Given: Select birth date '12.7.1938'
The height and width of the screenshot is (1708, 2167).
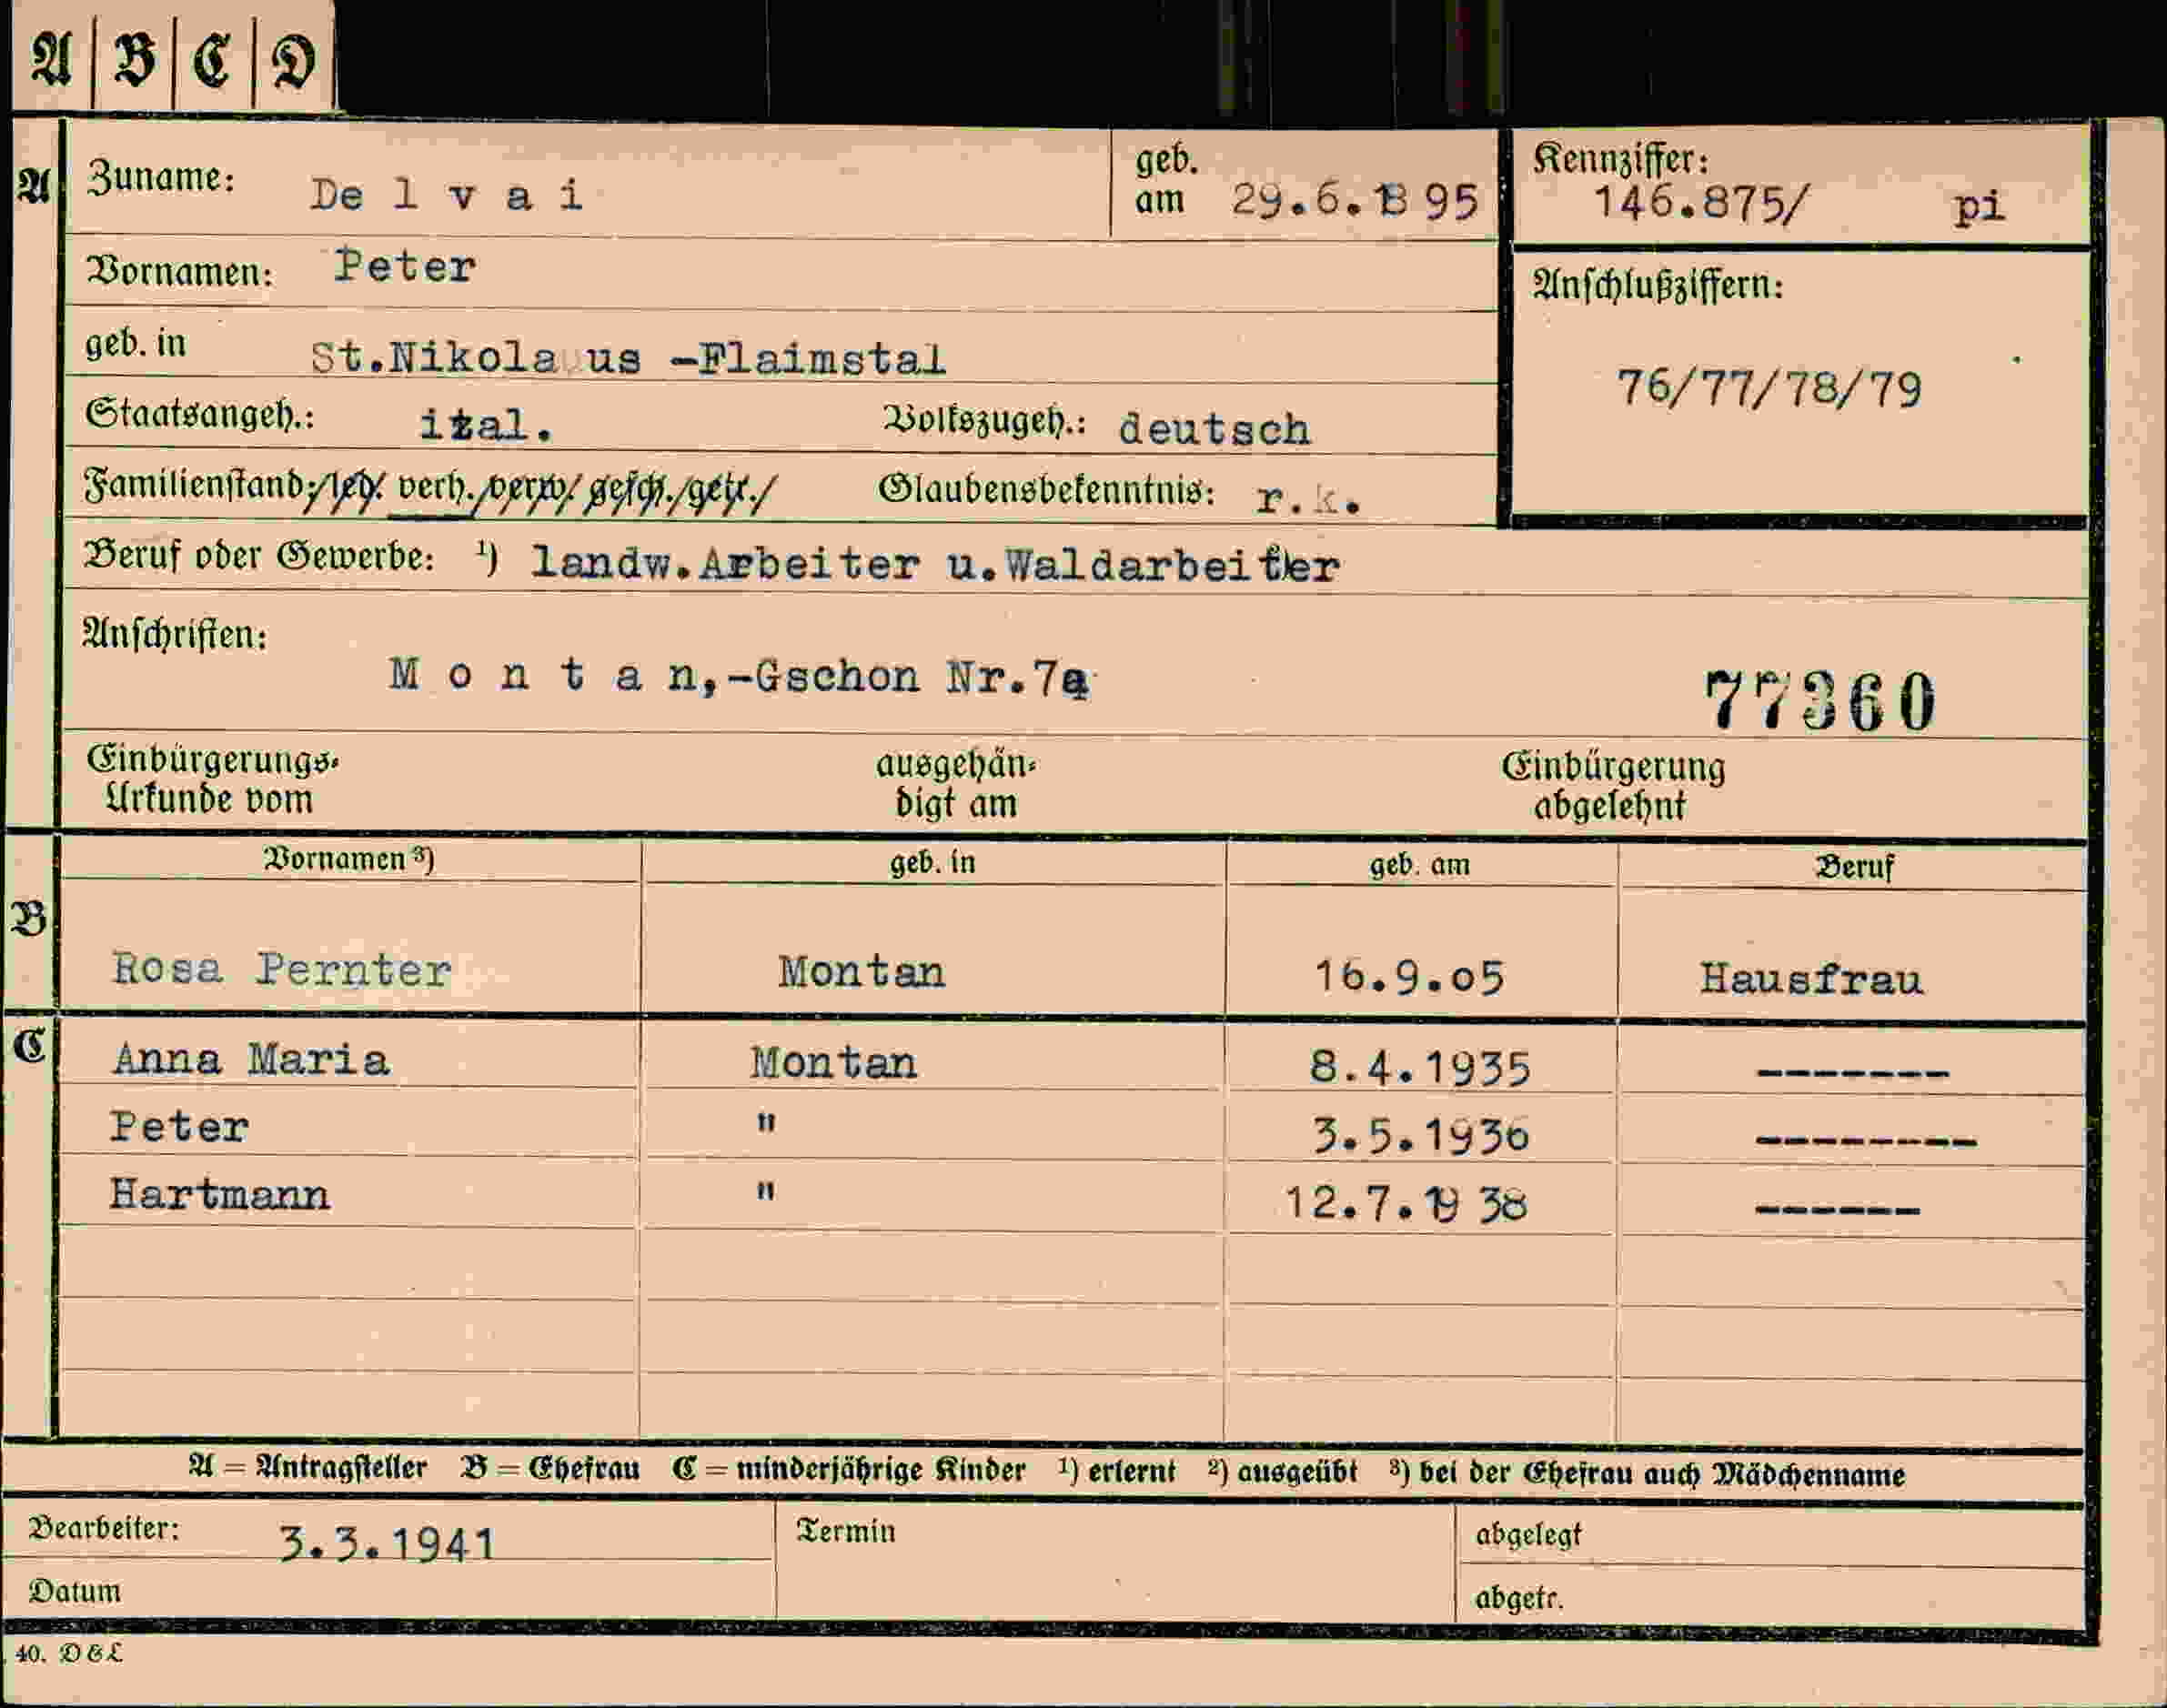Looking at the screenshot, I should [1406, 1203].
